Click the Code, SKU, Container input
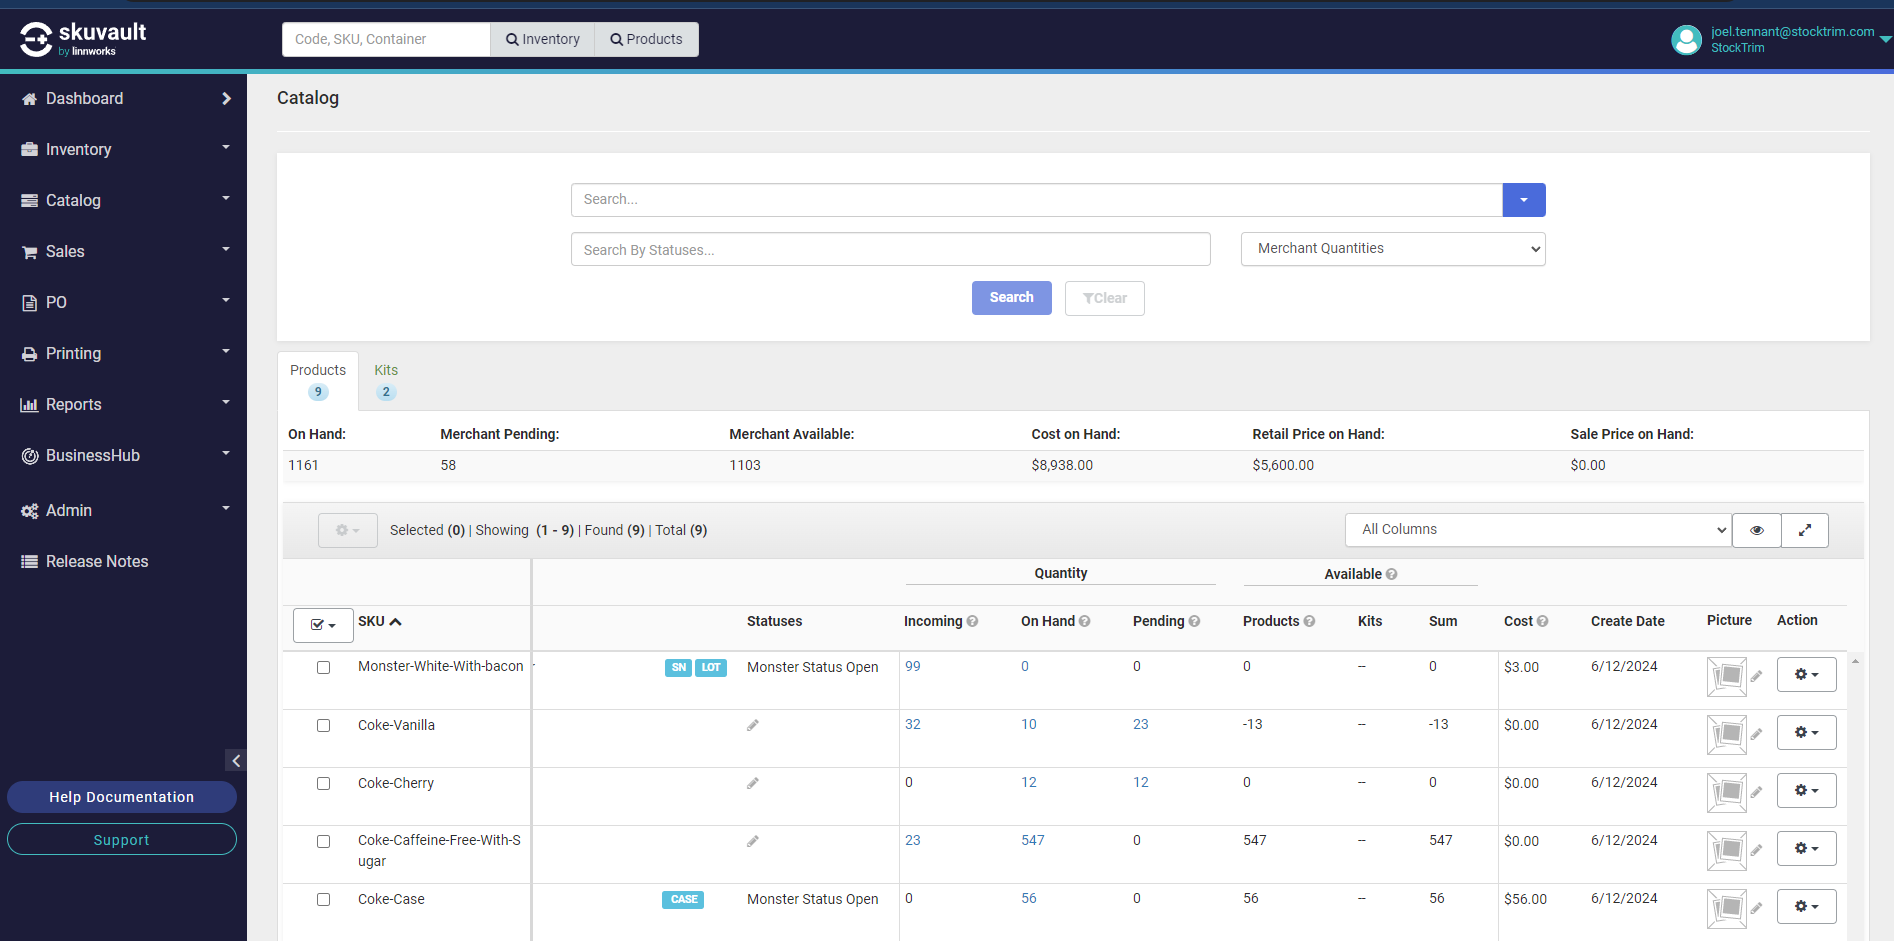 (x=386, y=40)
